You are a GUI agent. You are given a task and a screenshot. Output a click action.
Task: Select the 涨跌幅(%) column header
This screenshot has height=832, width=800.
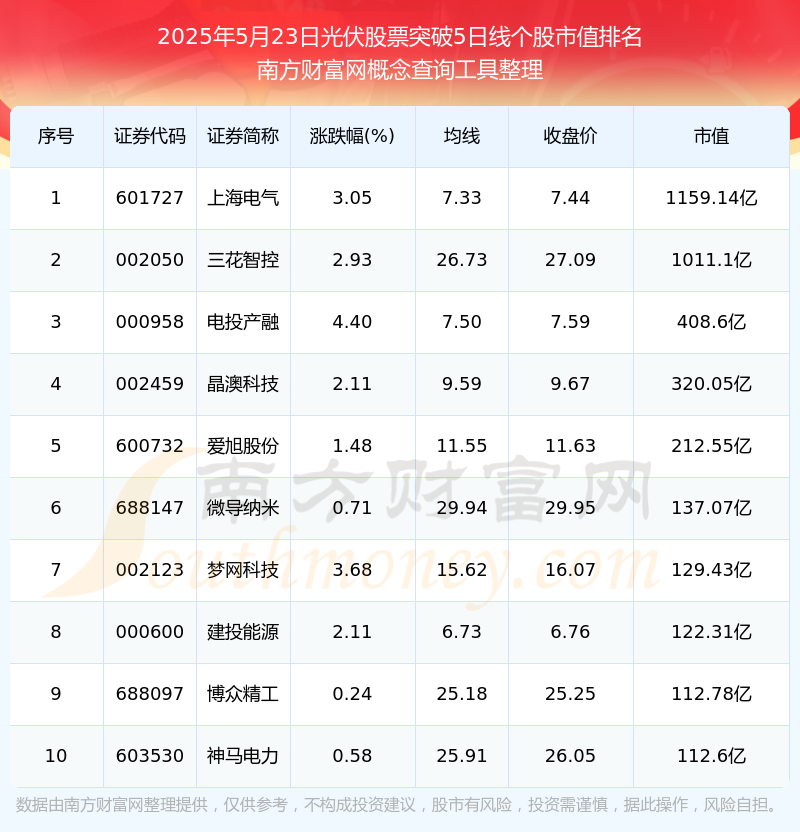(x=352, y=136)
